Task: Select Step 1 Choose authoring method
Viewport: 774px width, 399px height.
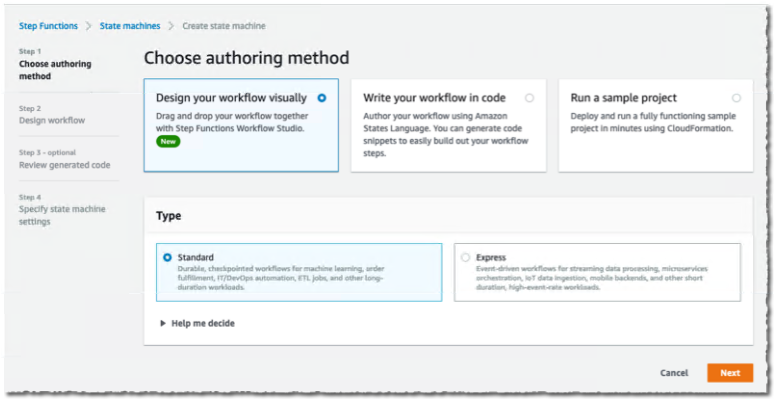Action: (x=55, y=64)
